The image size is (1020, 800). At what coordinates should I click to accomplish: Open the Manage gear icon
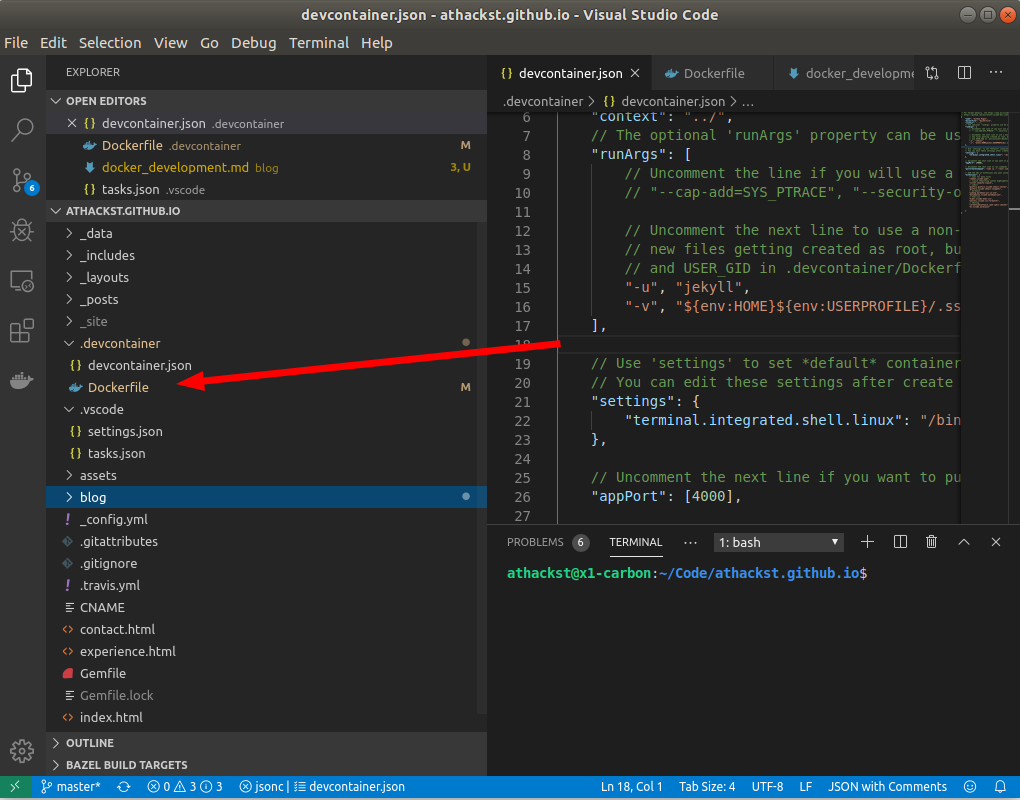pos(22,751)
